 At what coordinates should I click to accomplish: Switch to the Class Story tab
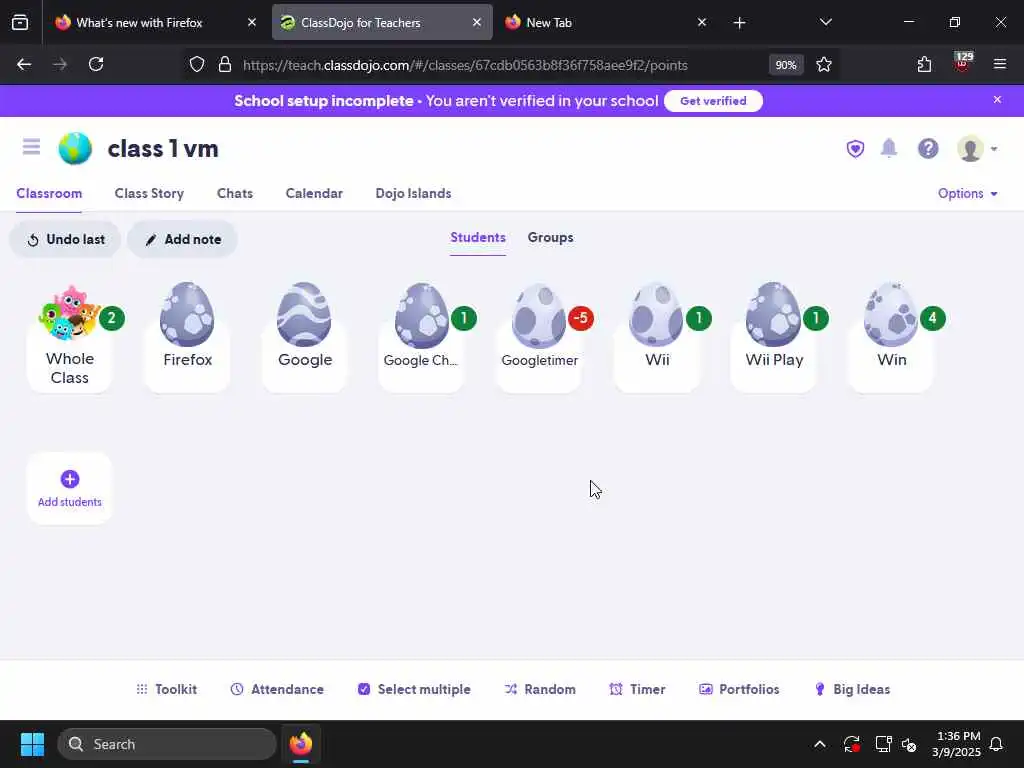tap(149, 193)
